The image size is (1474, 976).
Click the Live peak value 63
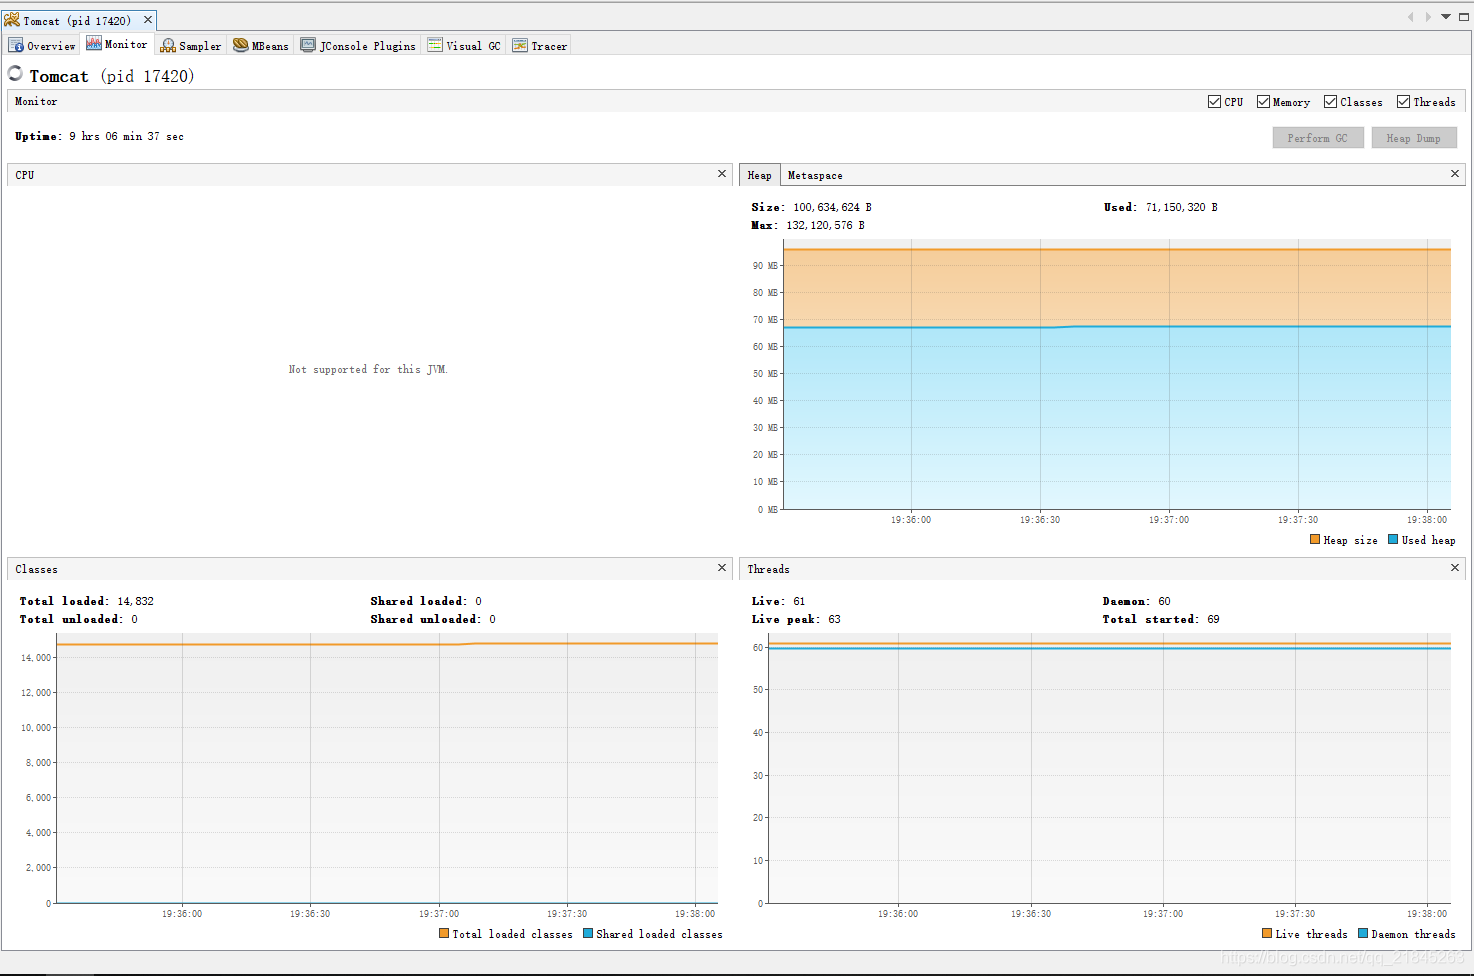click(x=834, y=619)
